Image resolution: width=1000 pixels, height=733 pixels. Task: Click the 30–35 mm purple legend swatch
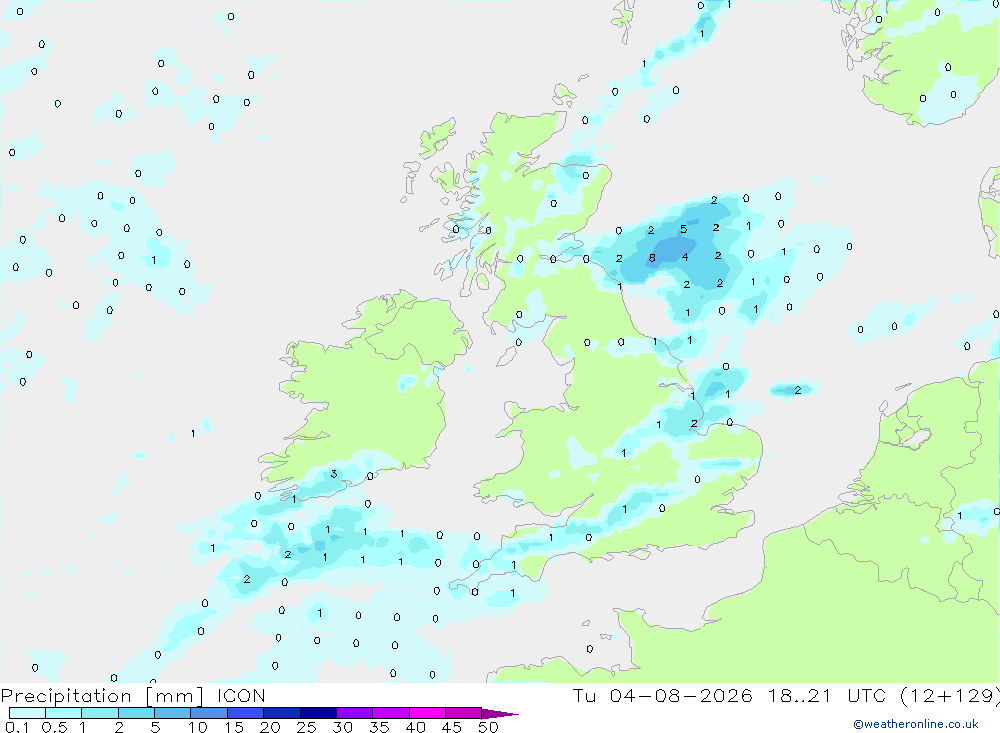pyautogui.click(x=354, y=713)
